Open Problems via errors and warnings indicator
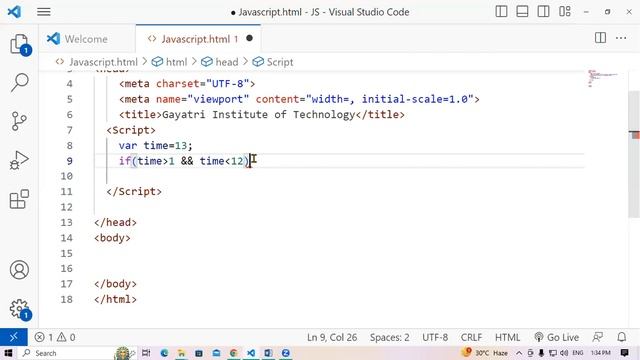The width and height of the screenshot is (640, 360). pos(55,337)
